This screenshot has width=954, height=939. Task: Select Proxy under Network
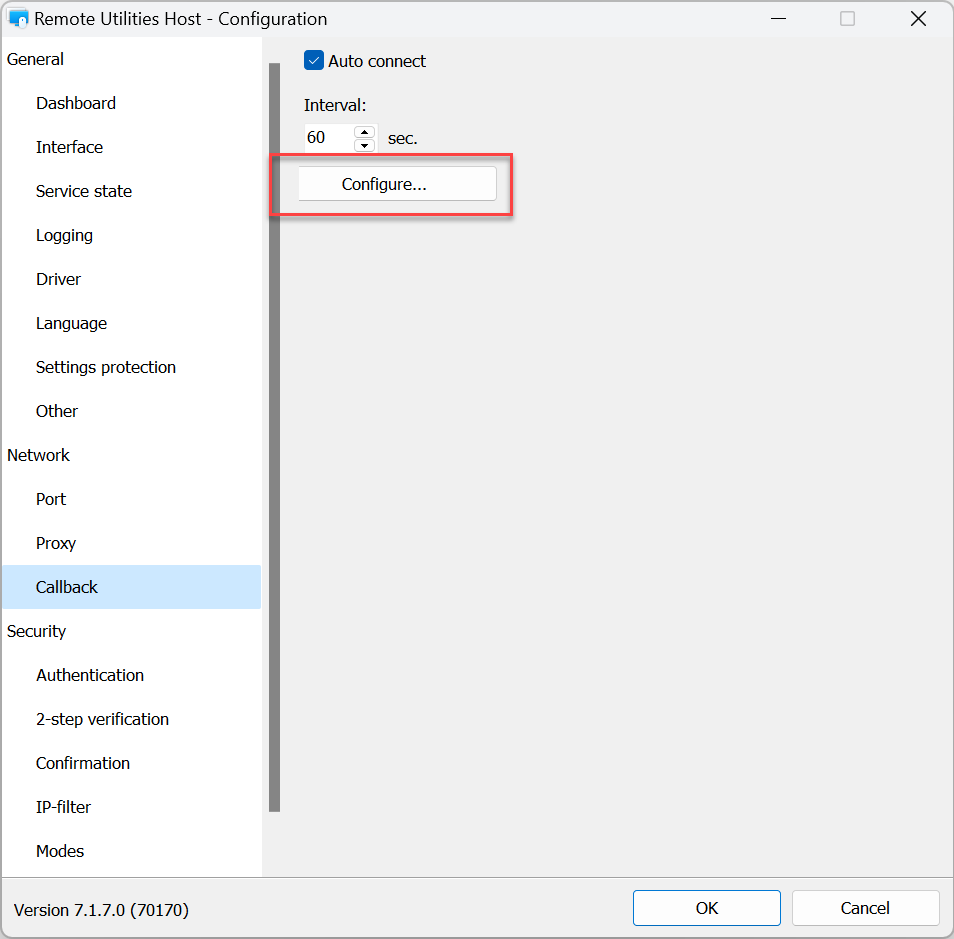click(x=56, y=543)
